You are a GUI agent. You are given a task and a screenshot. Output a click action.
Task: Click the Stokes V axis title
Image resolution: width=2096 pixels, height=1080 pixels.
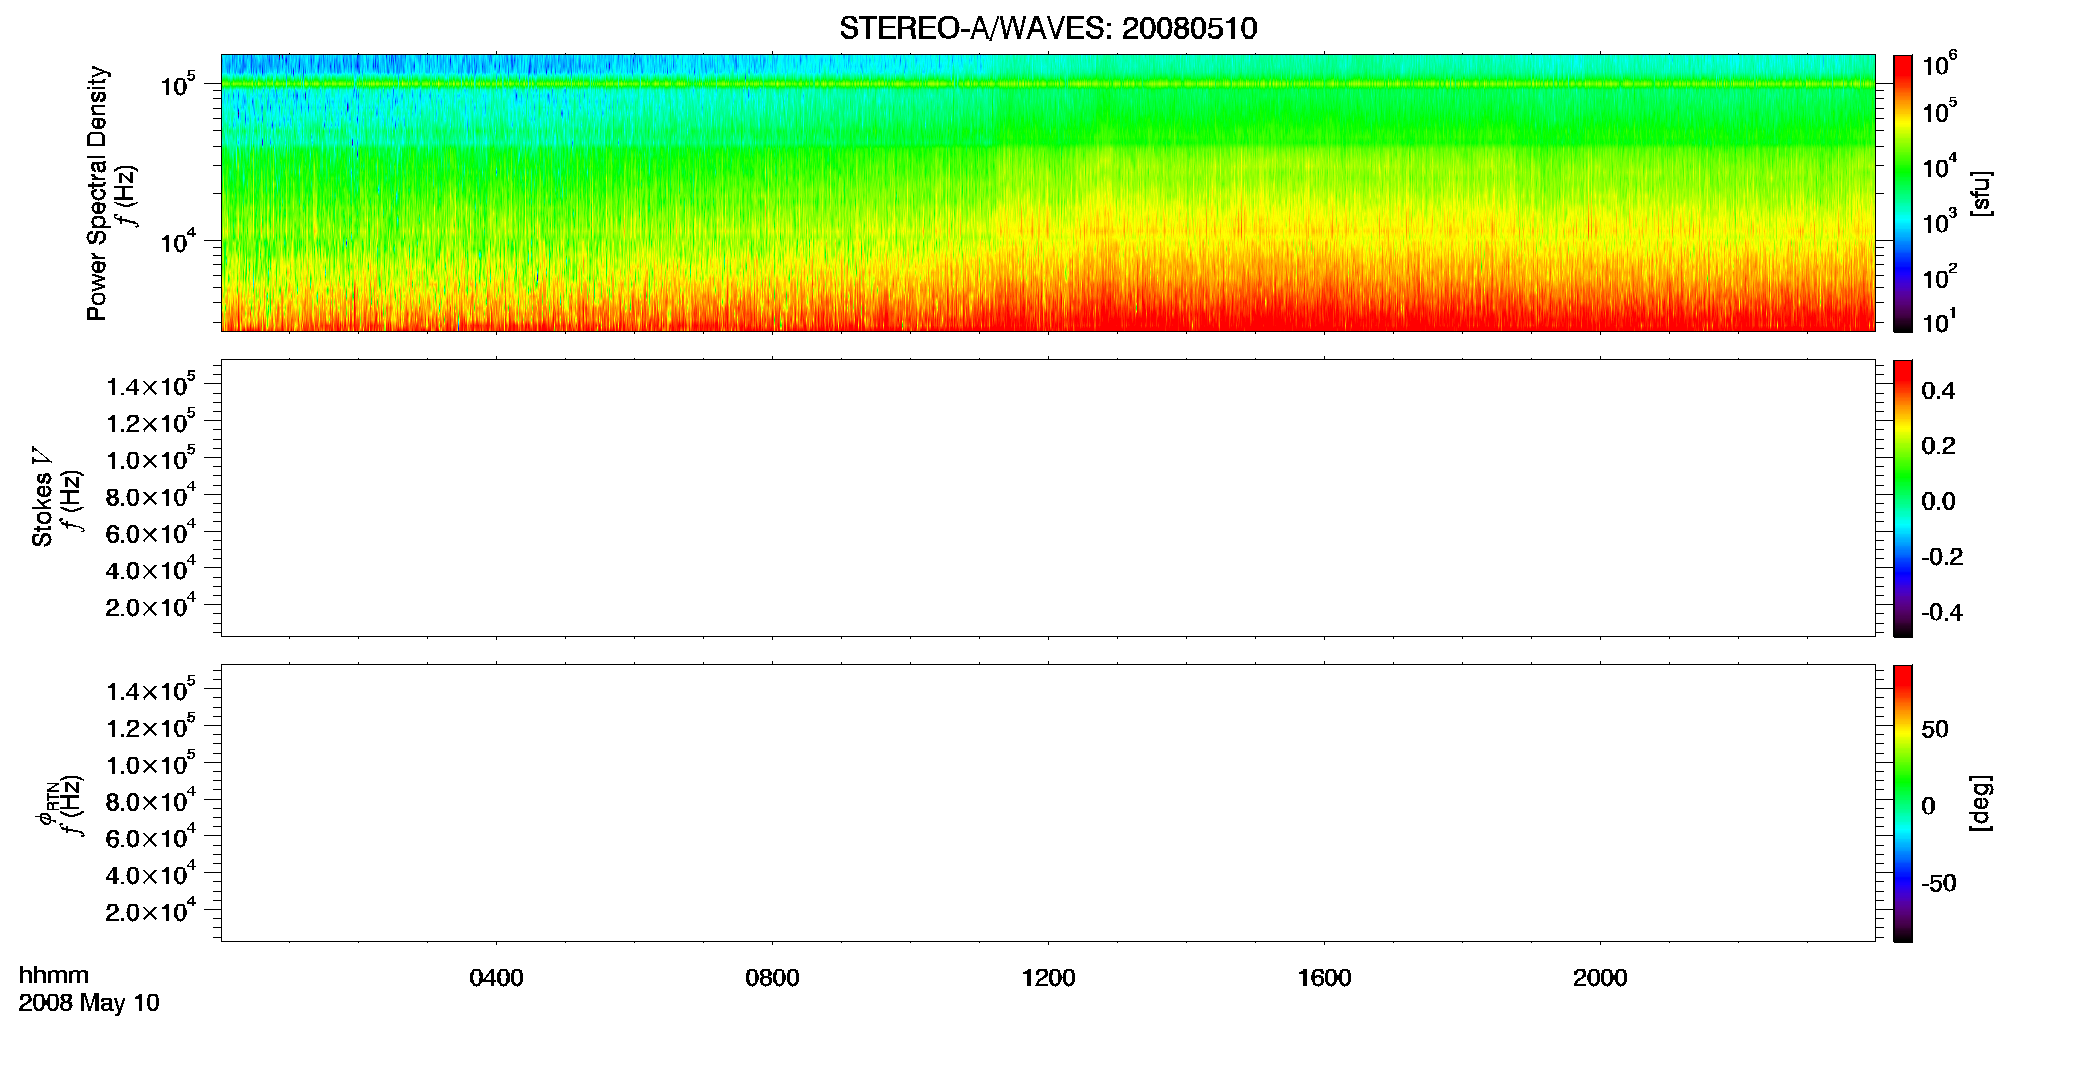[x=42, y=497]
